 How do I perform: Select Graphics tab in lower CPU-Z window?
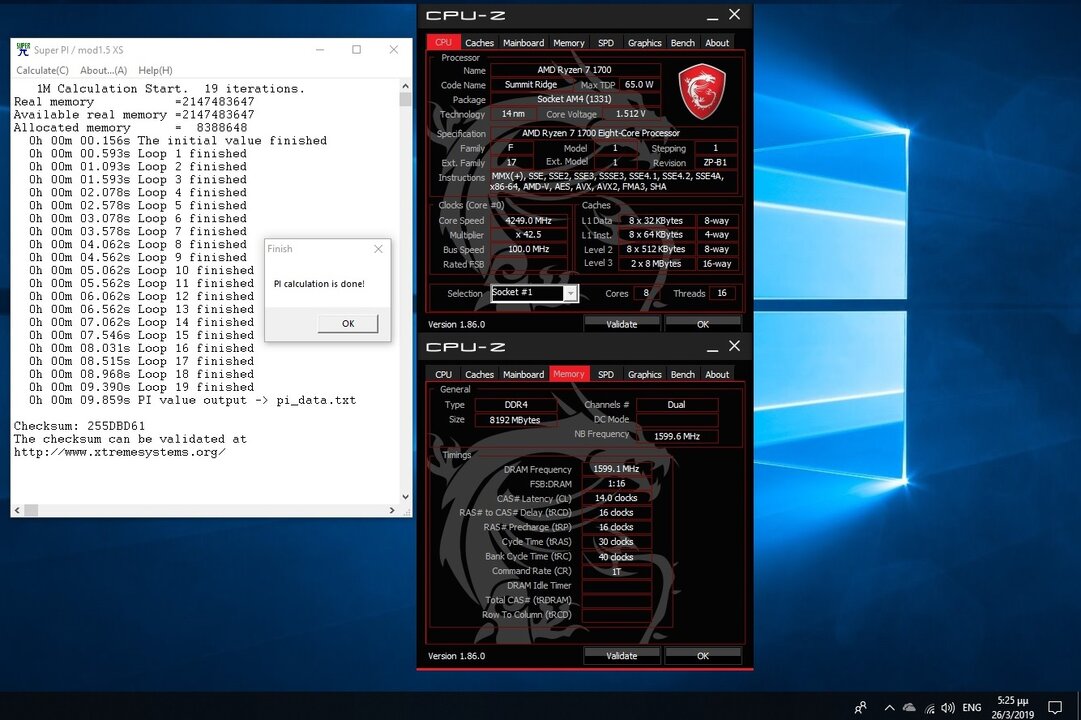coord(645,374)
